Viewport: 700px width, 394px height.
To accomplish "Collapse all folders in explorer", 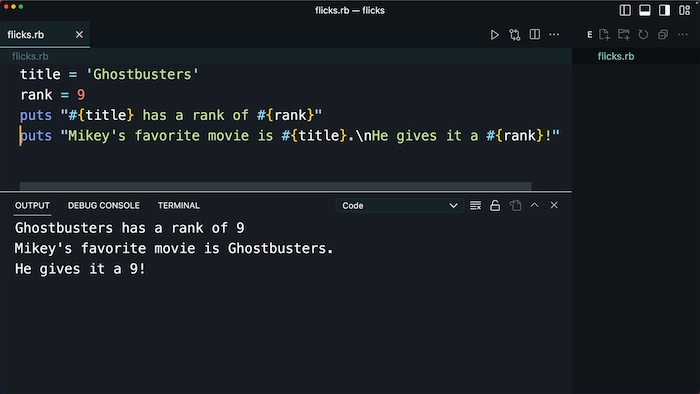I will [663, 34].
